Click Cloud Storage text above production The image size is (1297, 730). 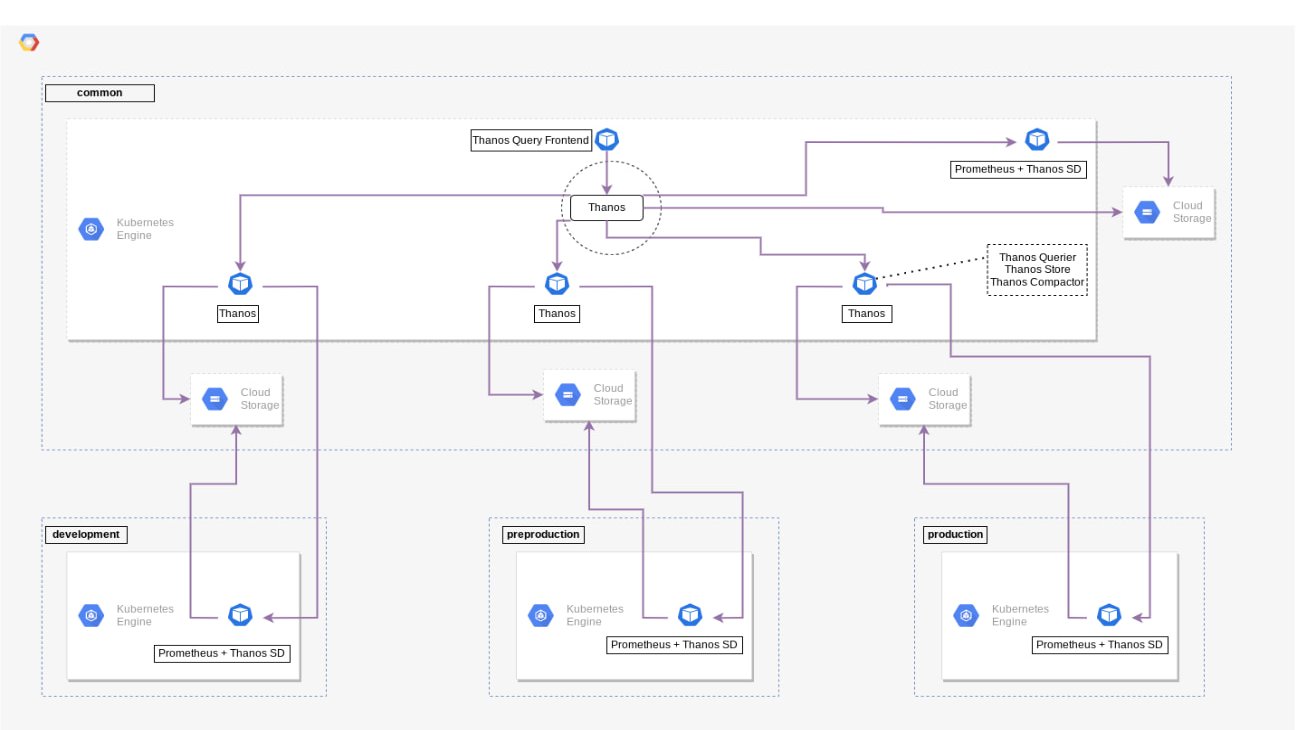948,399
